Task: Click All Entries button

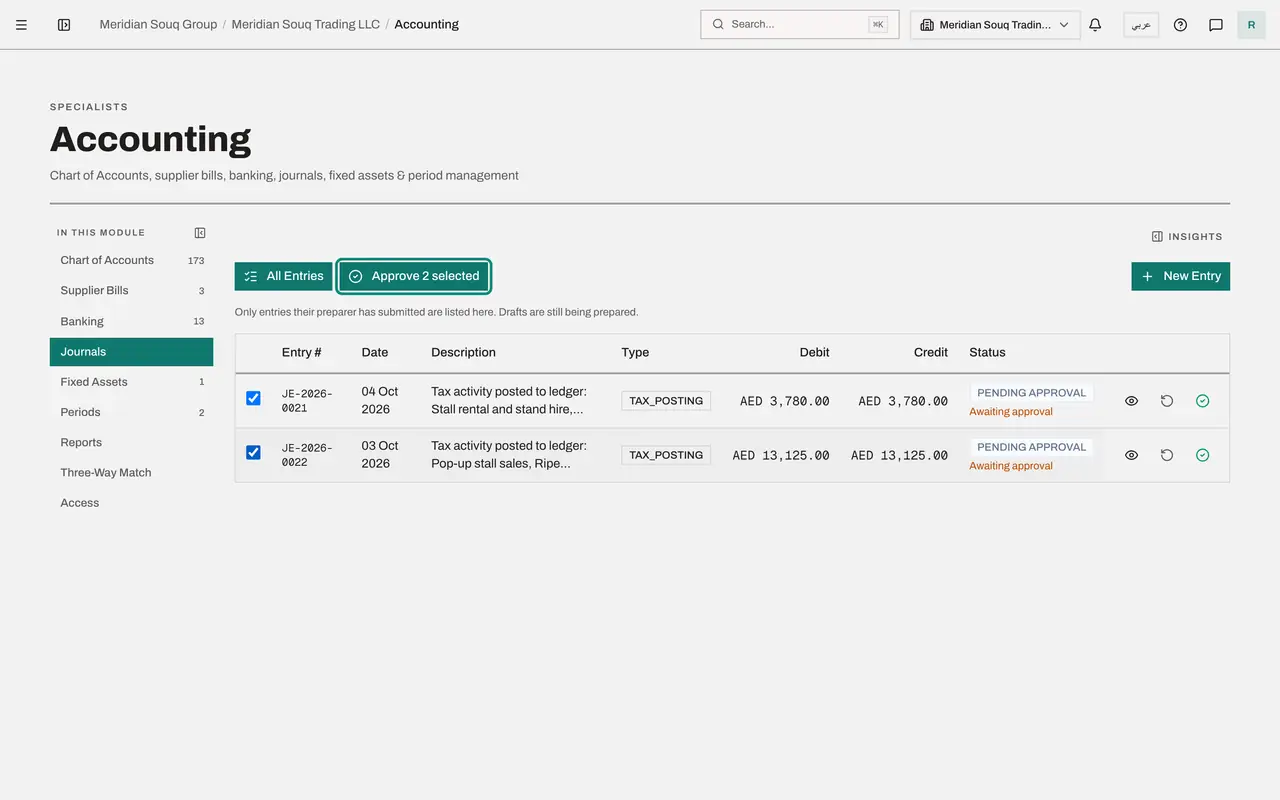Action: click(x=284, y=276)
